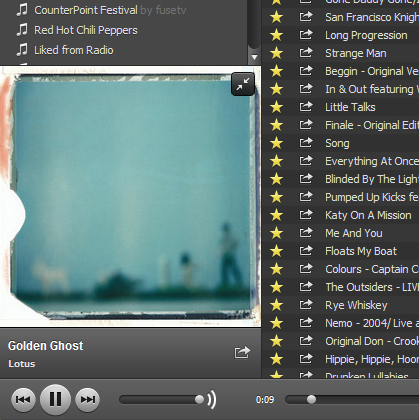Select the Katy On A Mission title

(368, 215)
